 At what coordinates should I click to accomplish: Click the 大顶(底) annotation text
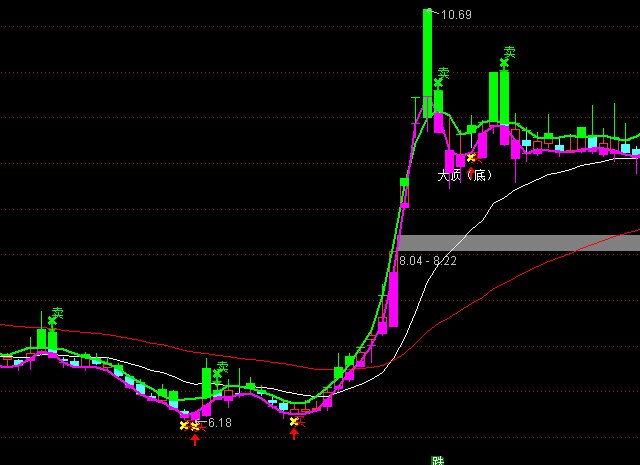pyautogui.click(x=465, y=176)
